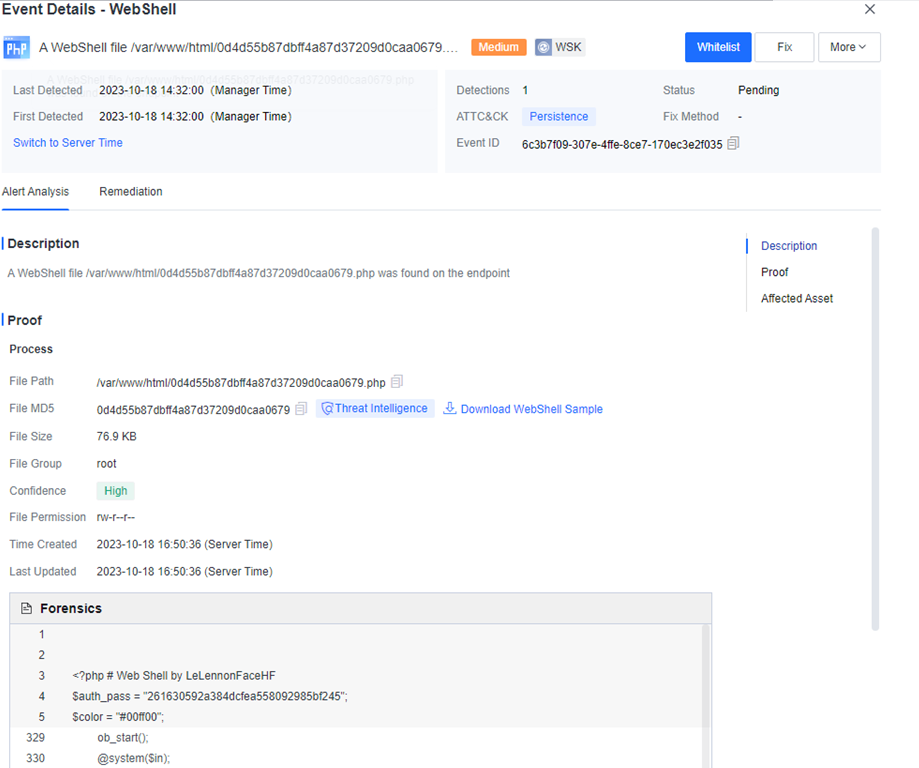Image resolution: width=919 pixels, height=768 pixels.
Task: Open Threat Intelligence for the MD5
Action: pyautogui.click(x=375, y=408)
